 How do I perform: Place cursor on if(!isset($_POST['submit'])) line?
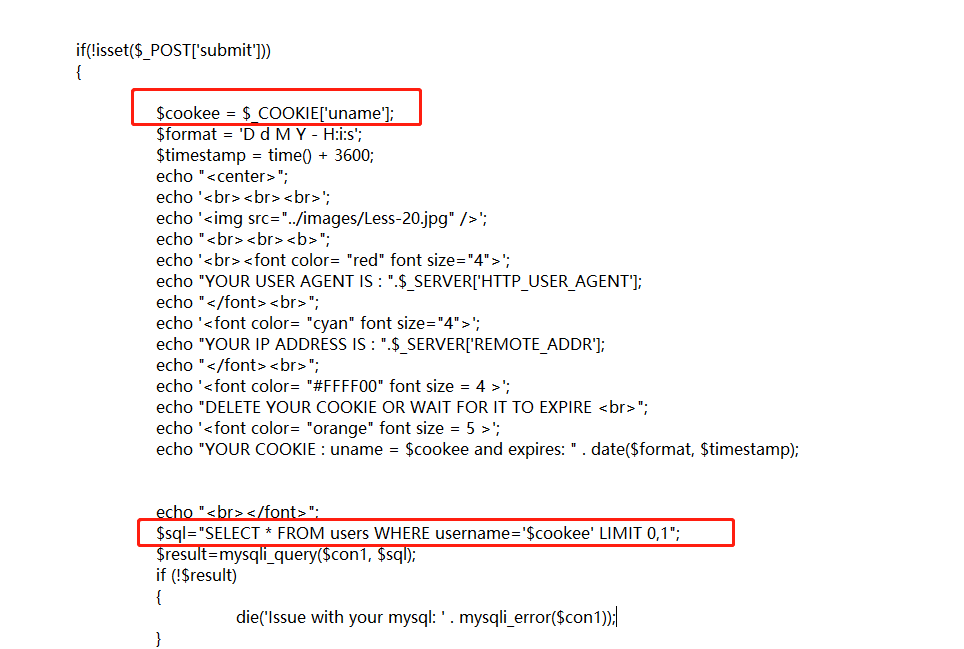point(173,50)
